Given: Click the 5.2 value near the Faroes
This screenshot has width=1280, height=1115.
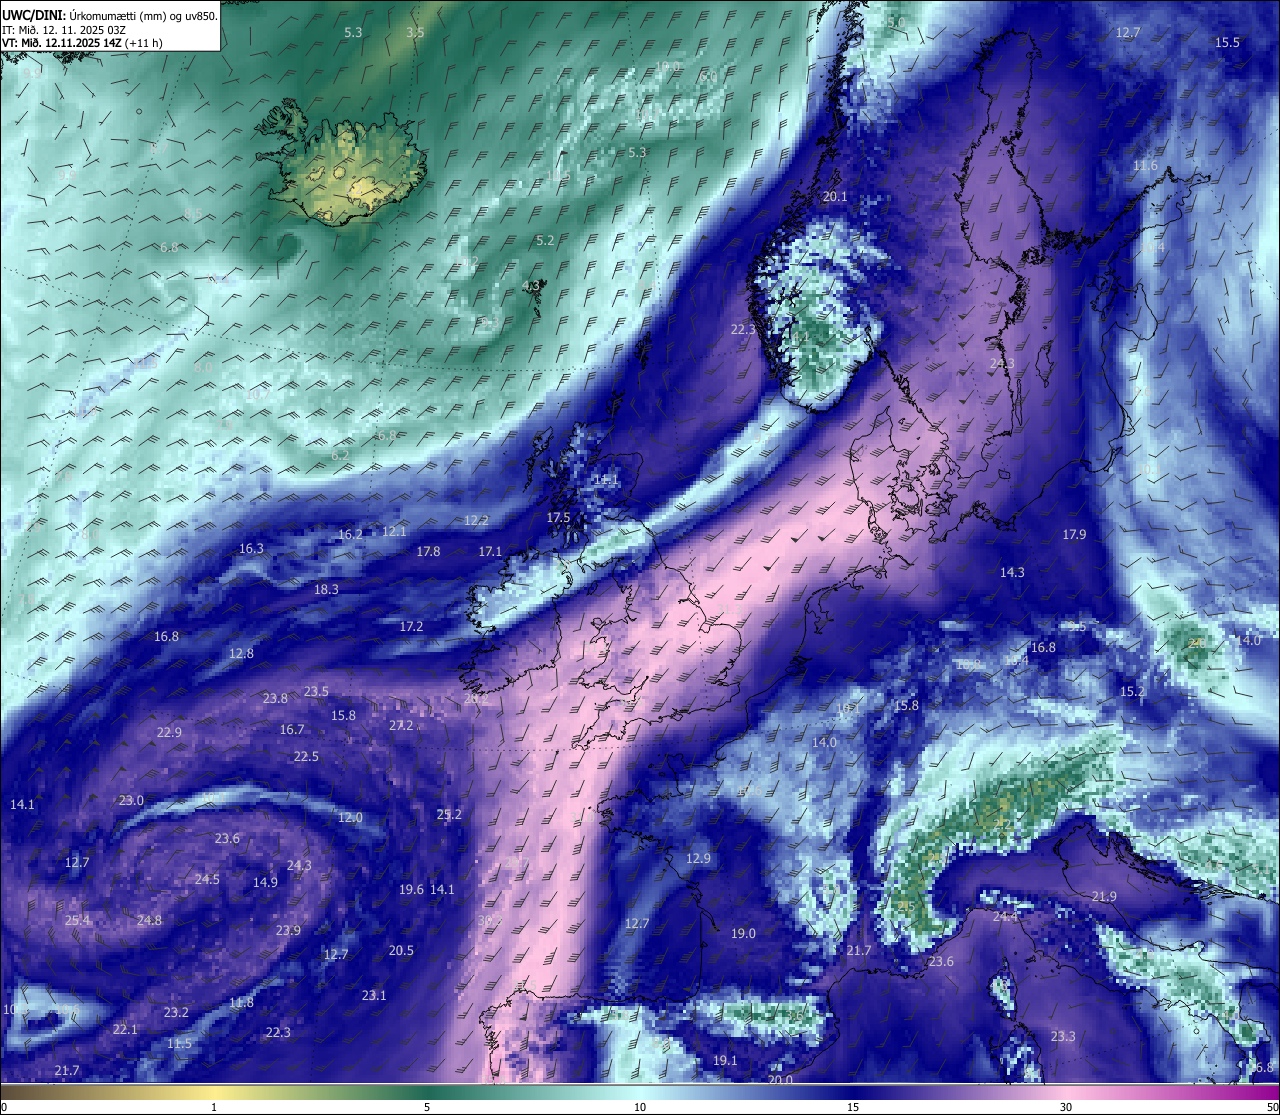Looking at the screenshot, I should 545,241.
